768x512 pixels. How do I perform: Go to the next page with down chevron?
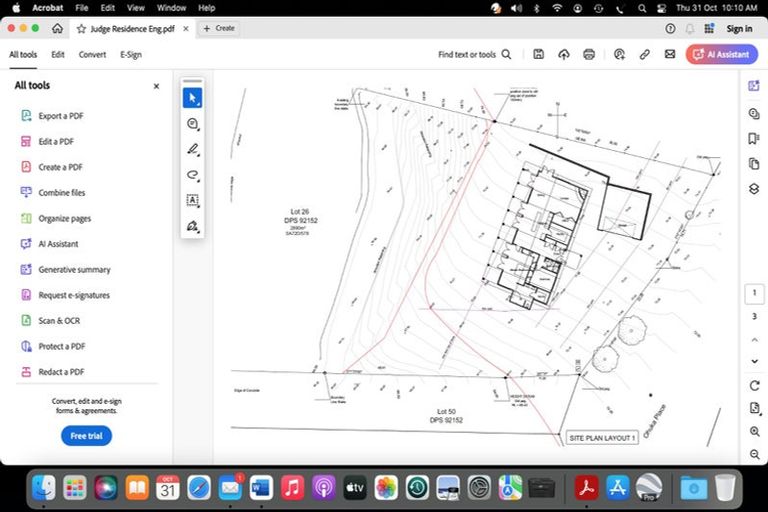click(754, 361)
